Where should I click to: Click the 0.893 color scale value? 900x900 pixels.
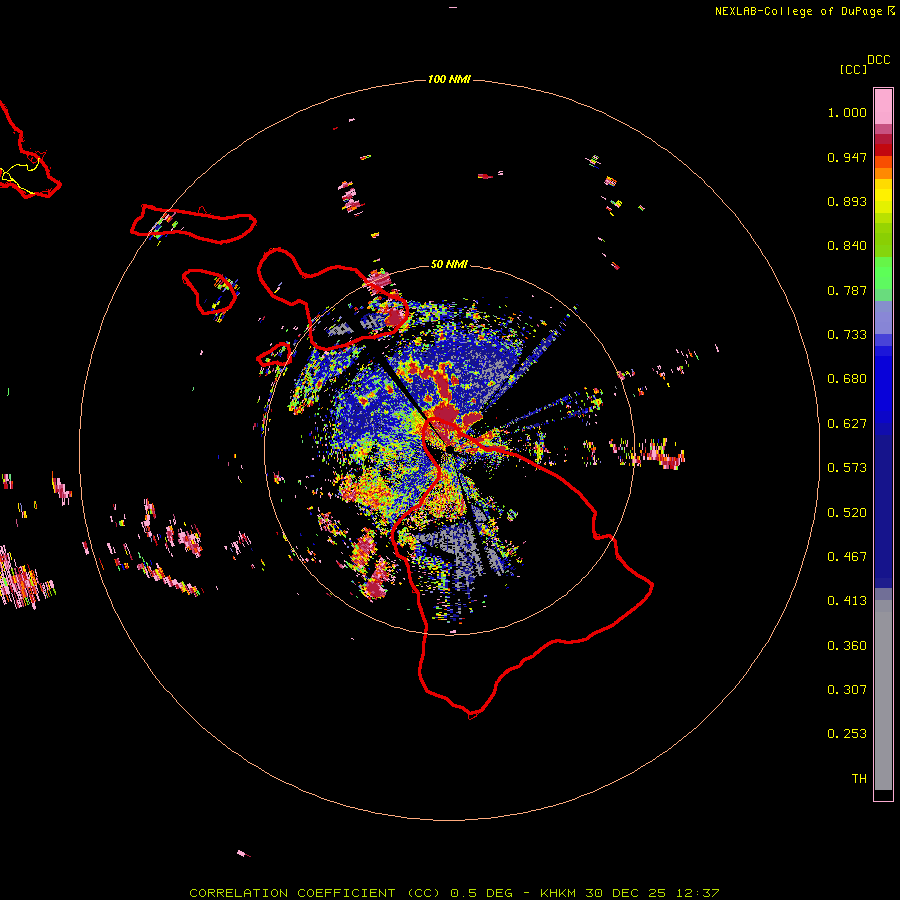pyautogui.click(x=847, y=201)
